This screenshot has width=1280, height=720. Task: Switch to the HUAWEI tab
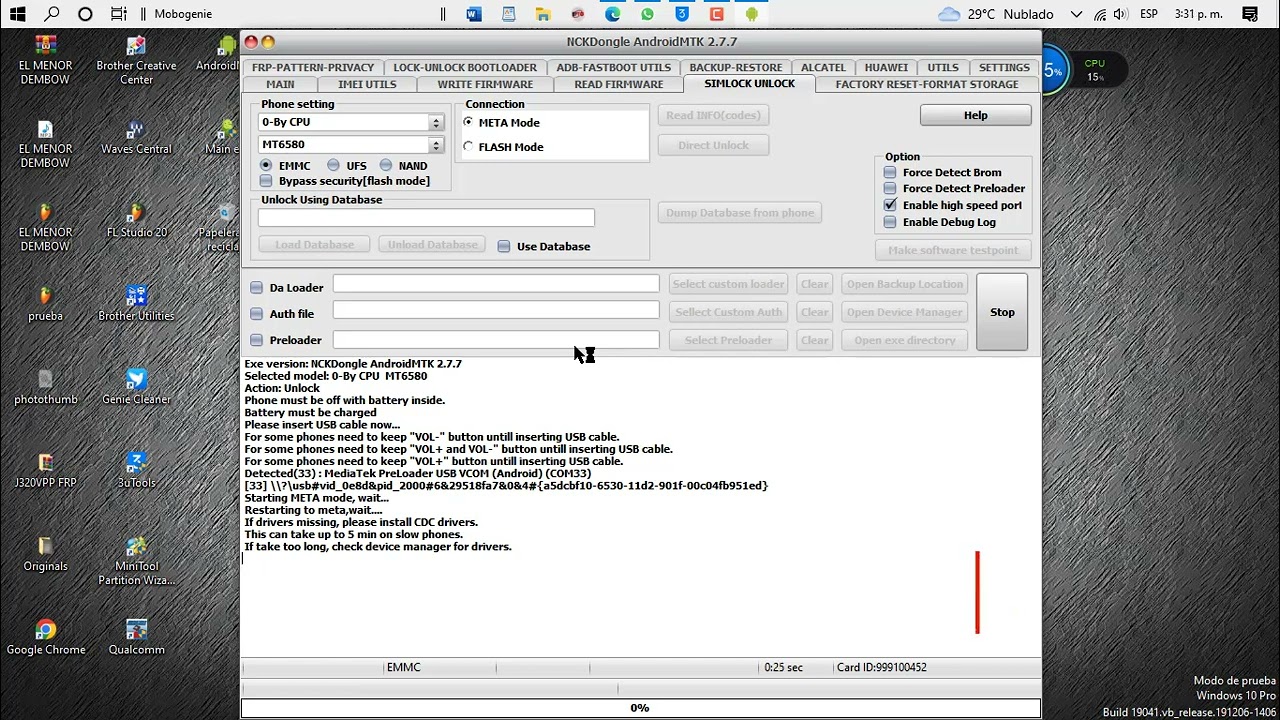(886, 67)
